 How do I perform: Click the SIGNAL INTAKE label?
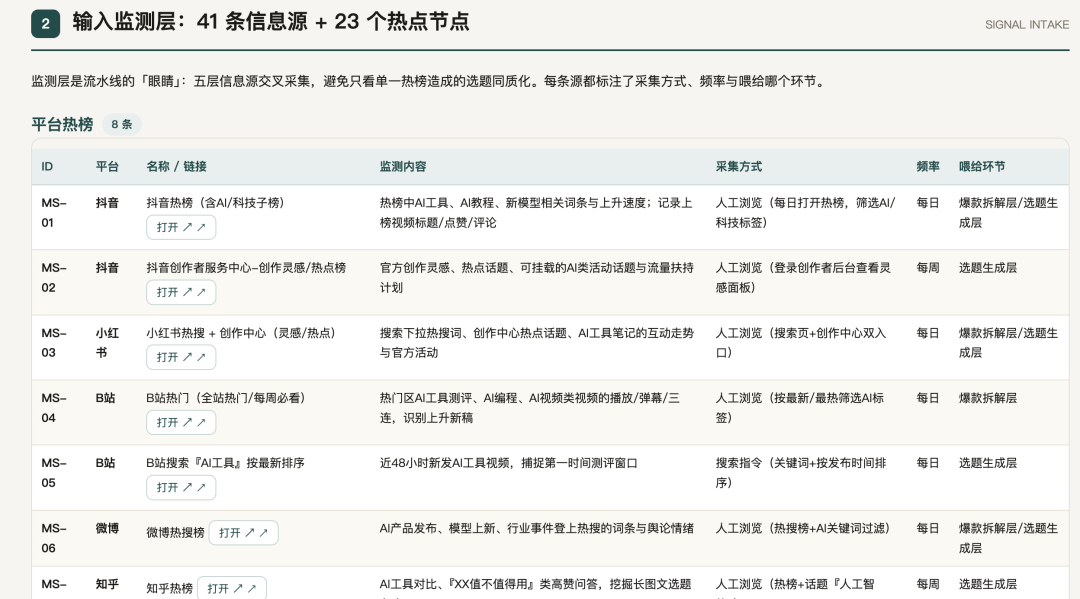click(x=1026, y=25)
